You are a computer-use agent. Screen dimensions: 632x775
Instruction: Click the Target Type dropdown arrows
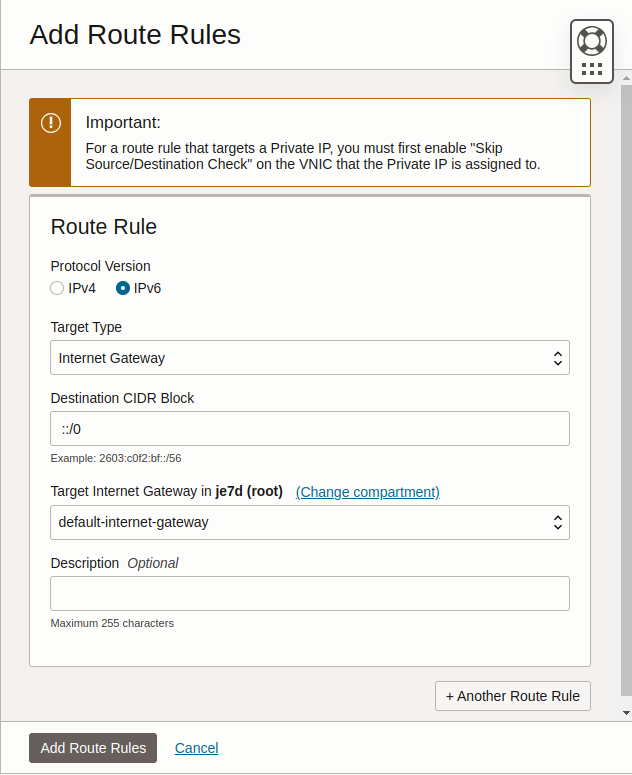pyautogui.click(x=557, y=358)
